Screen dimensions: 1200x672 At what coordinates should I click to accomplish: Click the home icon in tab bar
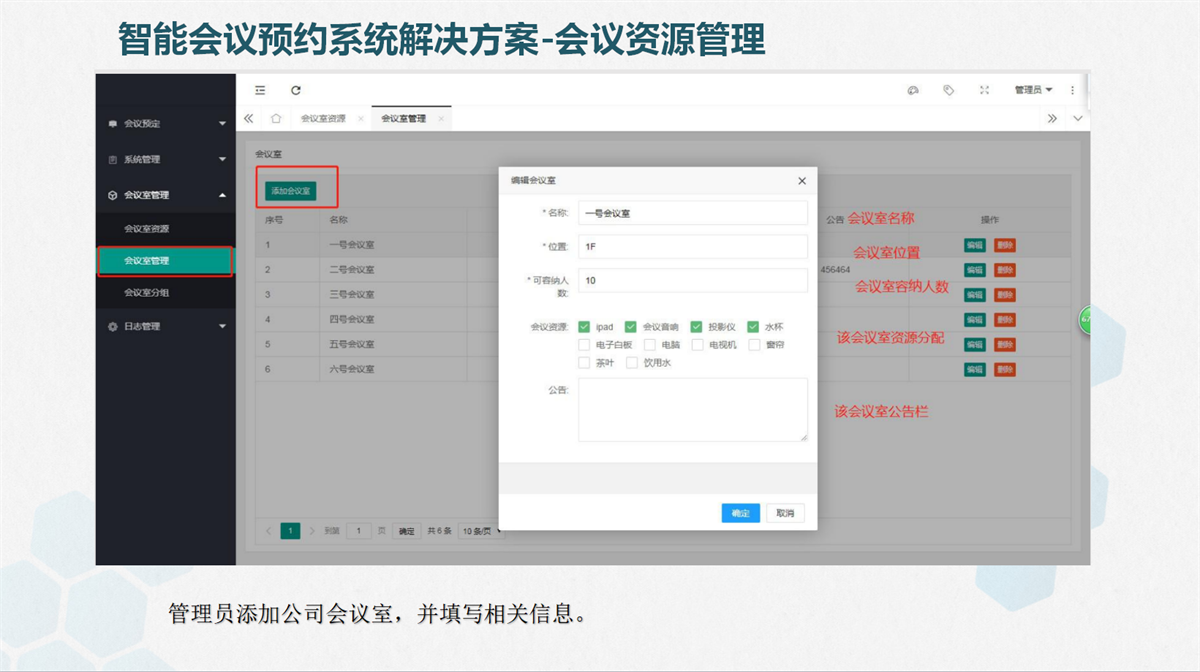[276, 118]
